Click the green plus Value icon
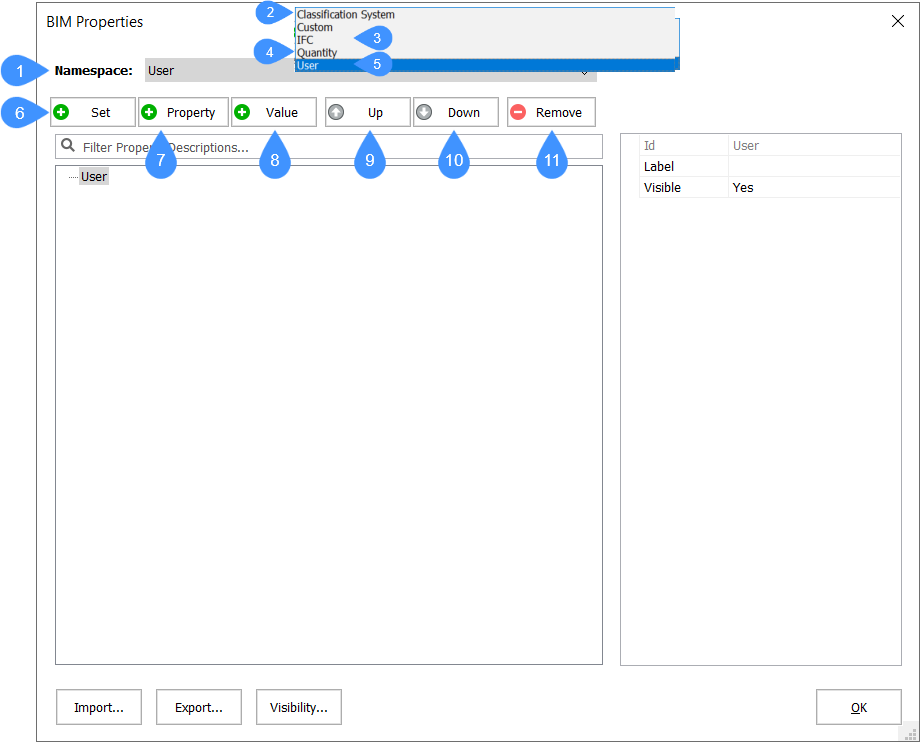Image resolution: width=920 pixels, height=742 pixels. [x=242, y=112]
